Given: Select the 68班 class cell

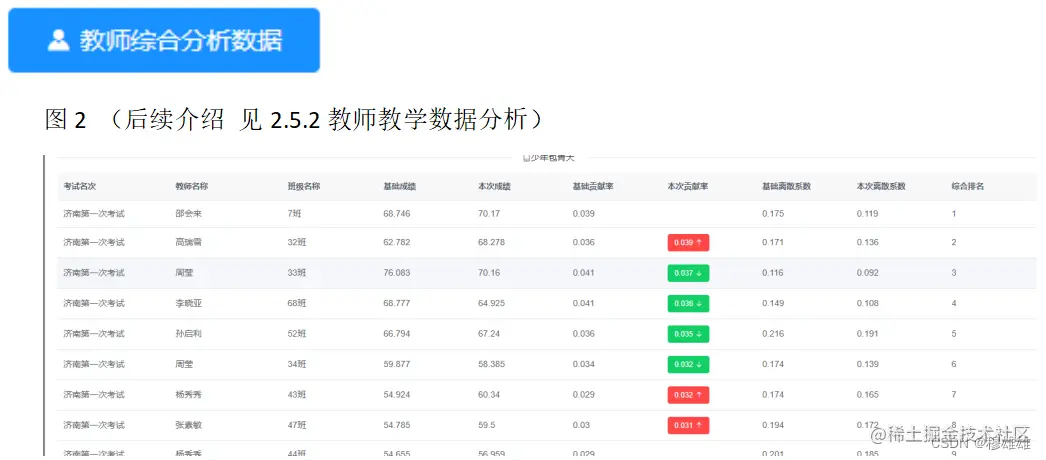Looking at the screenshot, I should [297, 303].
